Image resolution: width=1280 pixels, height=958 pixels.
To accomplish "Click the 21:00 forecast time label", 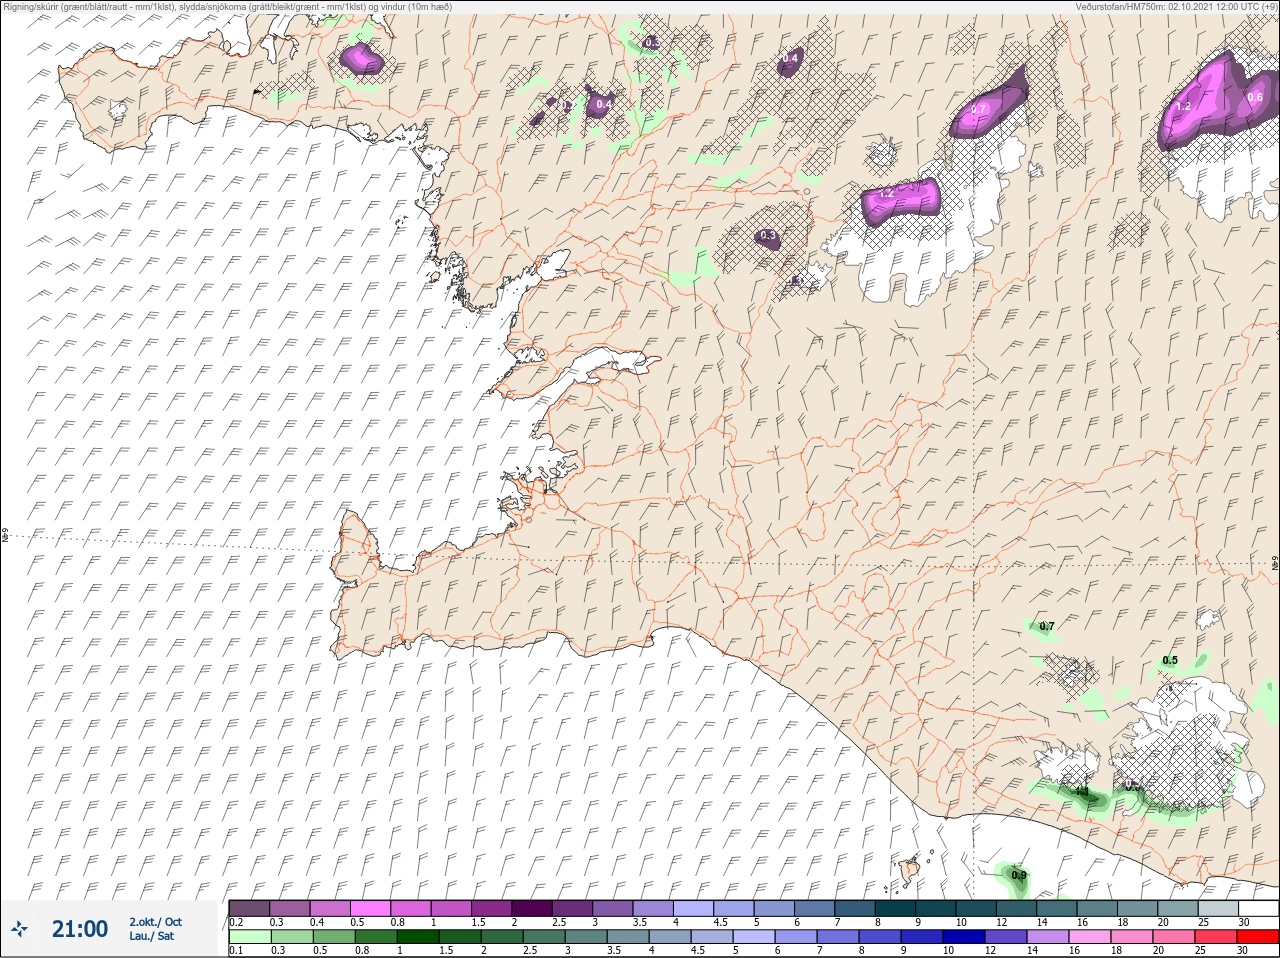I will [x=80, y=929].
